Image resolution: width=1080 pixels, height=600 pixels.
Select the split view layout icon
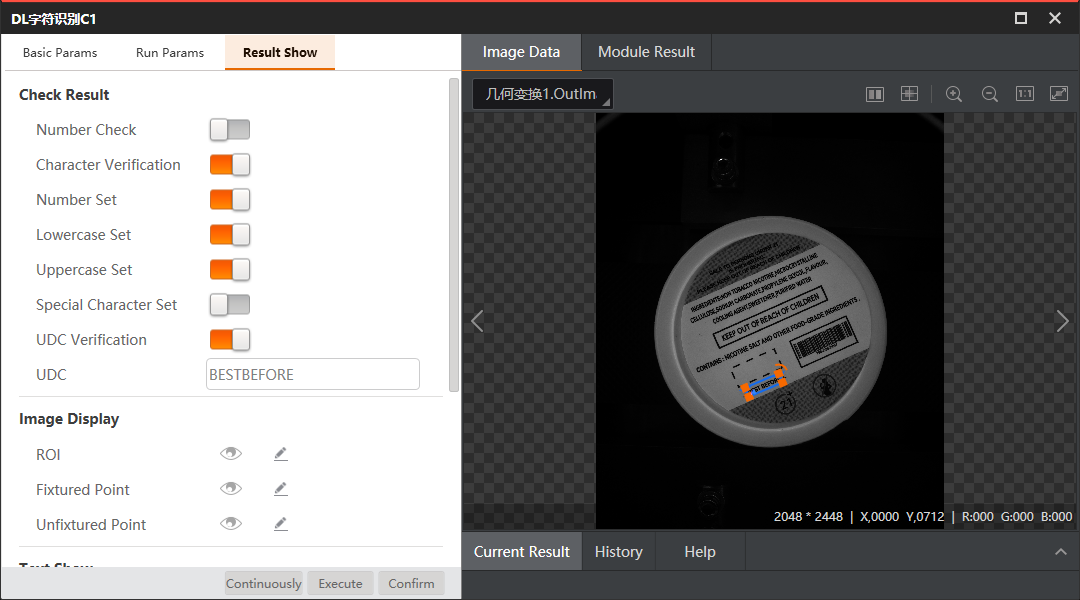875,93
